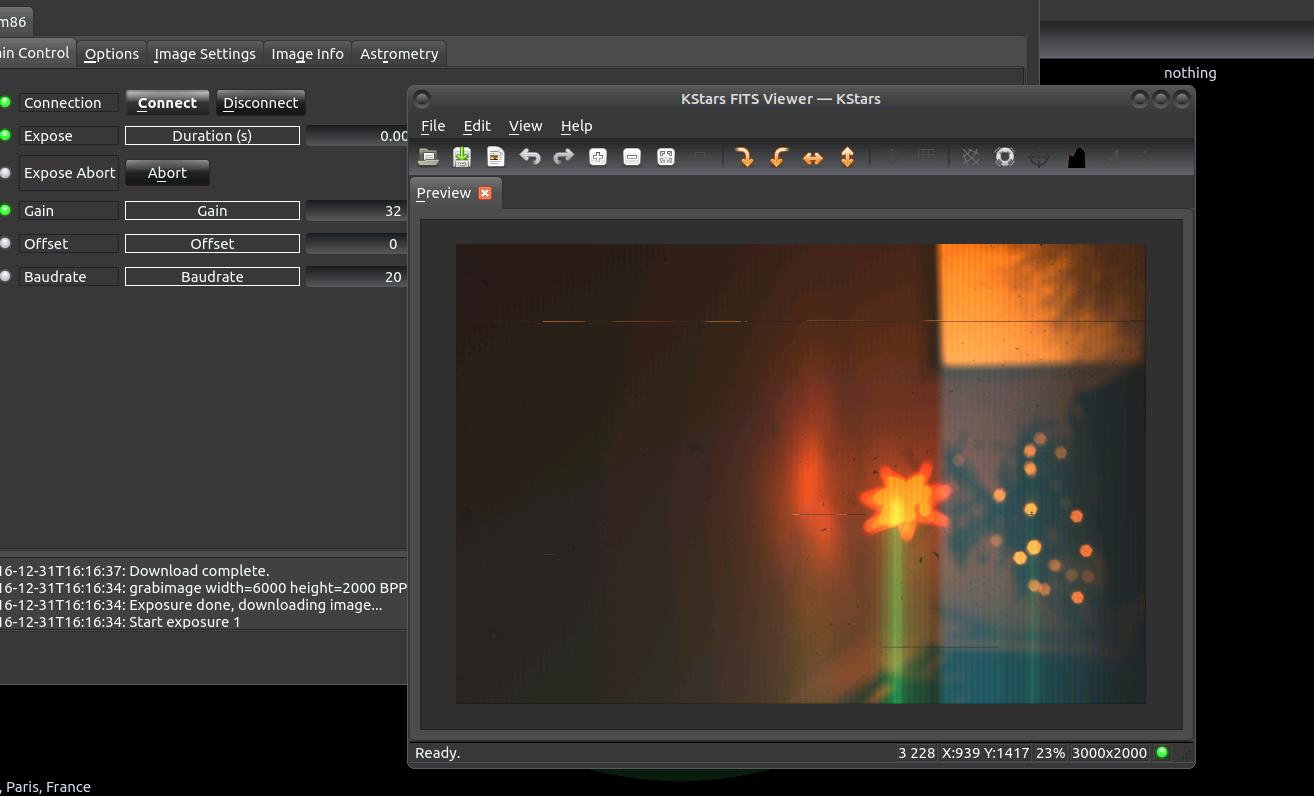Click the Offset property name box
This screenshot has width=1314, height=796.
click(212, 244)
